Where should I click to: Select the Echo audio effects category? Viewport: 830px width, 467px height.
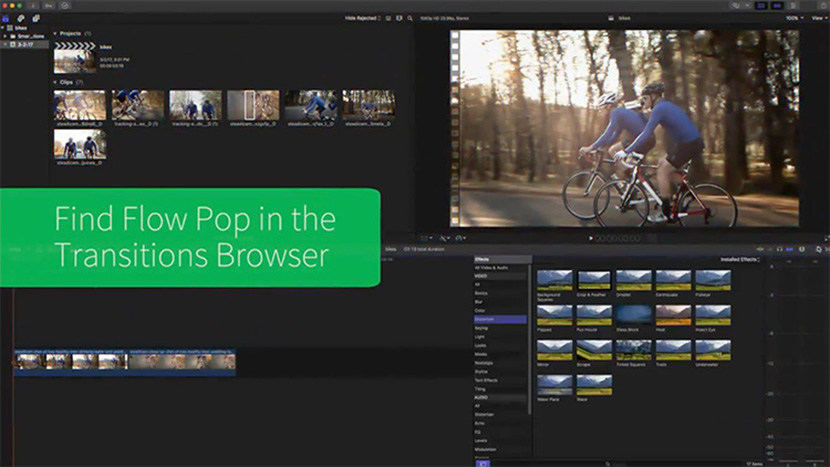[x=501, y=424]
